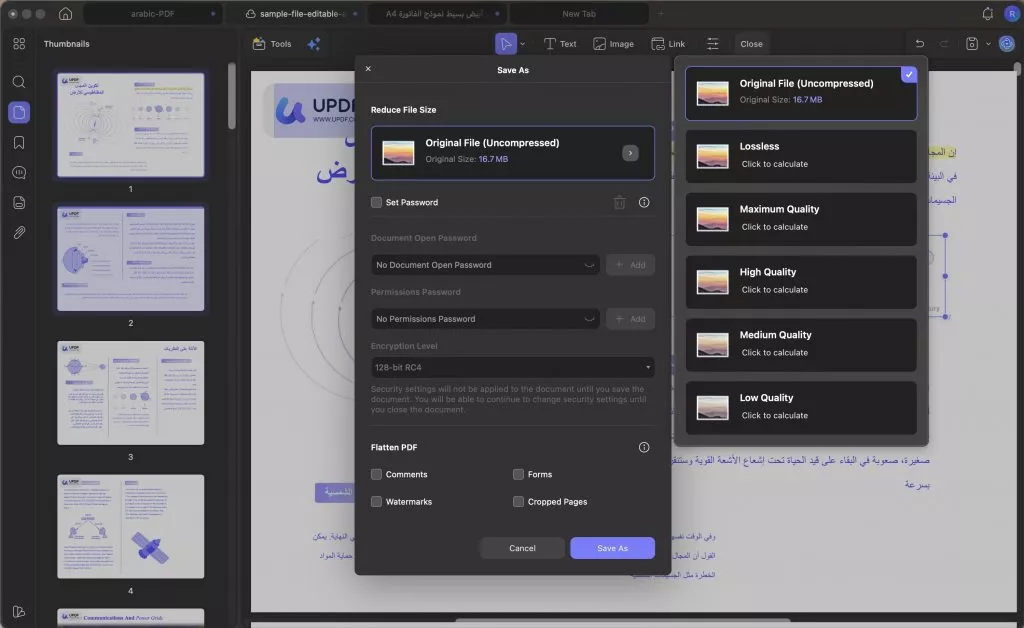Viewport: 1024px width, 628px height.
Task: Cancel the Save As dialog
Action: click(522, 548)
